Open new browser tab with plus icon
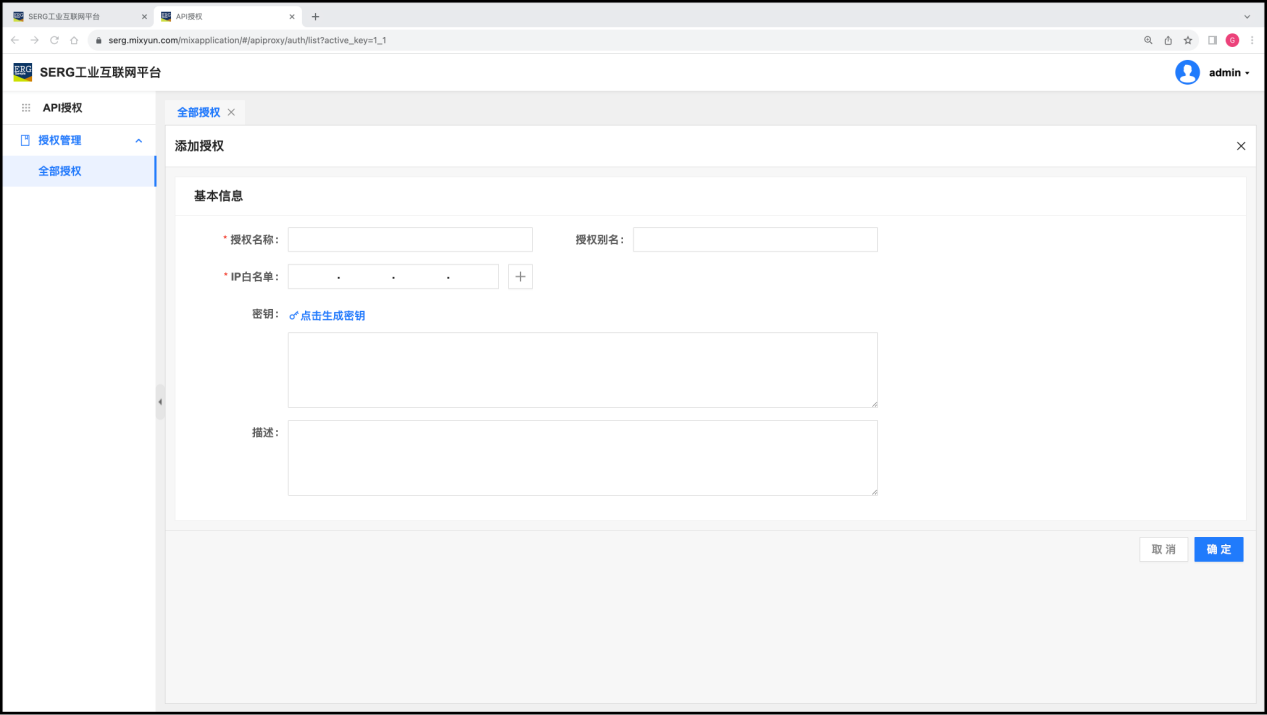The width and height of the screenshot is (1267, 715). click(x=315, y=17)
